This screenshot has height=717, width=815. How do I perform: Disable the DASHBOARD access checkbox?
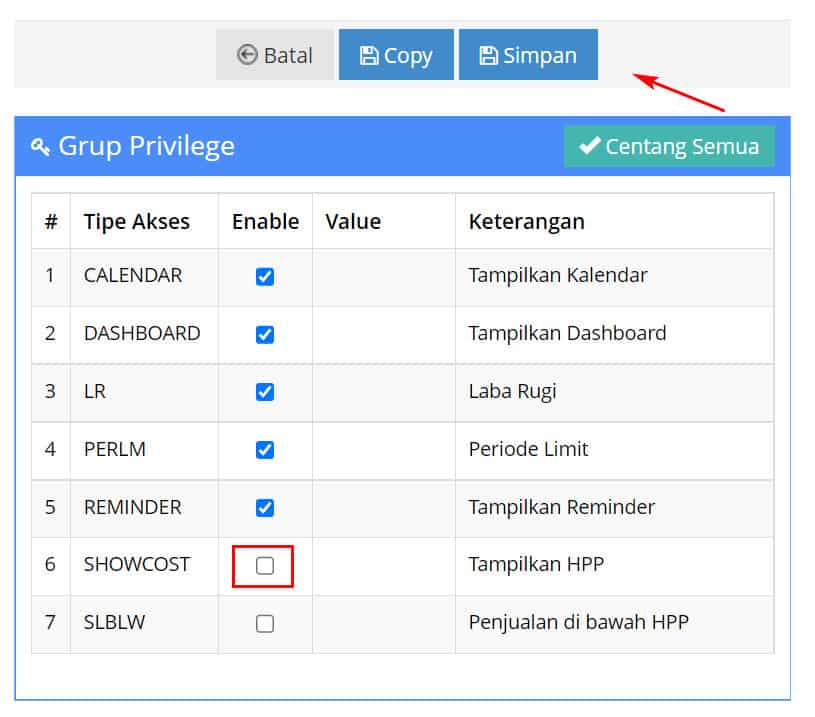[x=265, y=334]
